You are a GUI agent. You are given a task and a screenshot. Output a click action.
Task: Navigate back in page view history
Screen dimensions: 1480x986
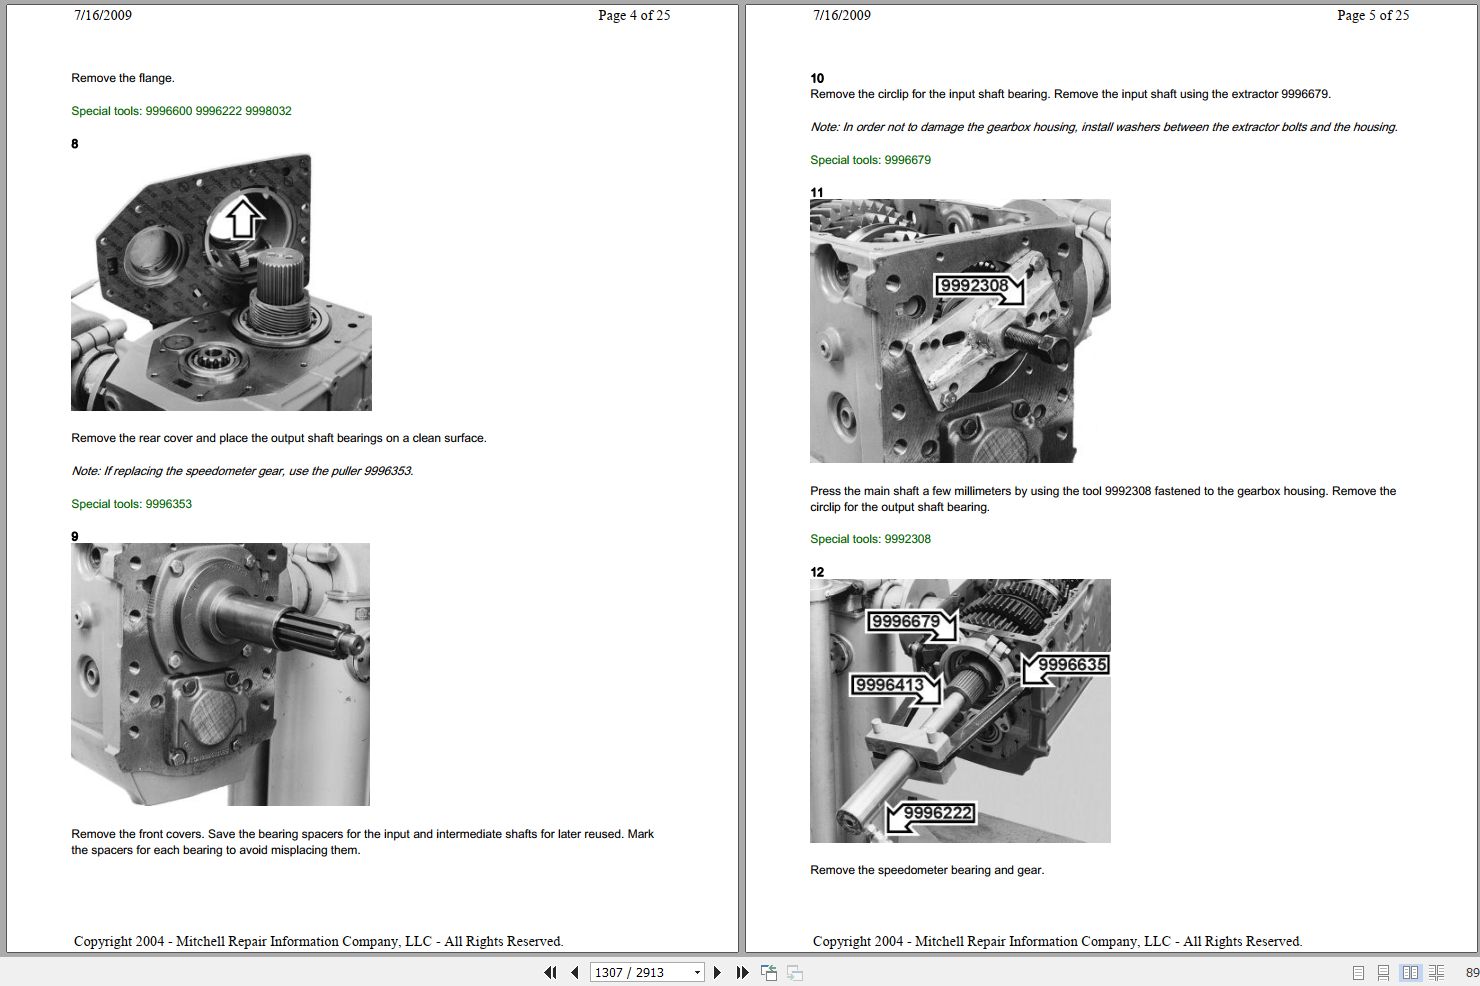tap(769, 972)
